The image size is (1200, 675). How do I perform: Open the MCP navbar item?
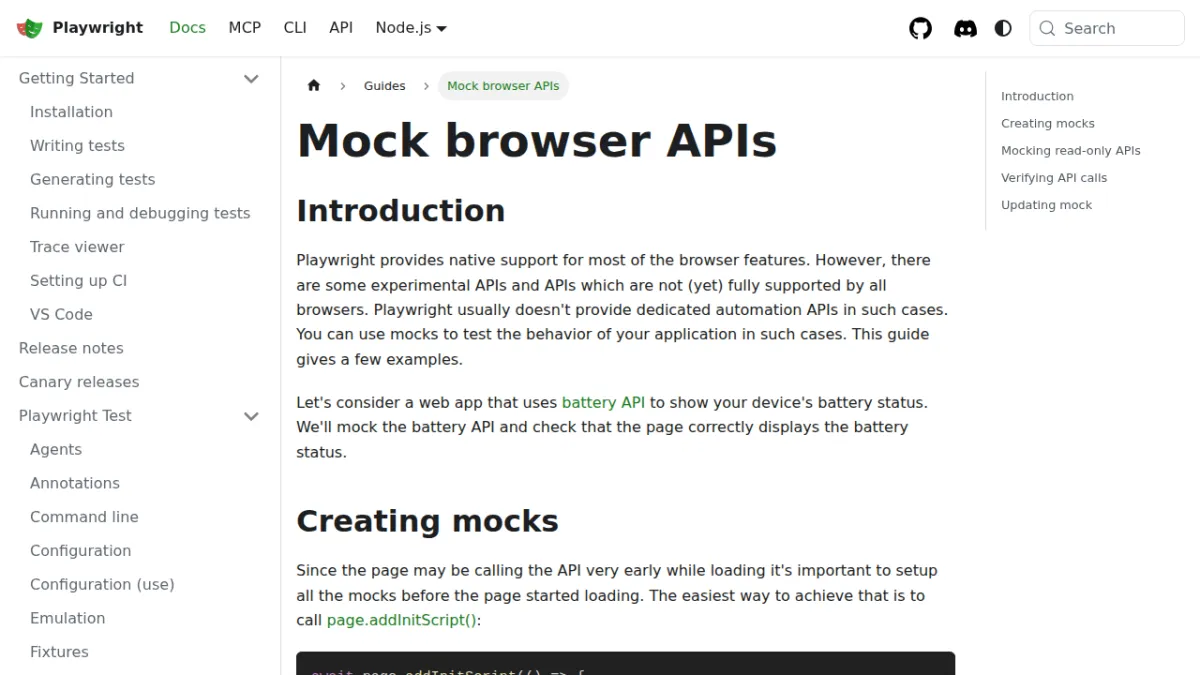click(245, 28)
